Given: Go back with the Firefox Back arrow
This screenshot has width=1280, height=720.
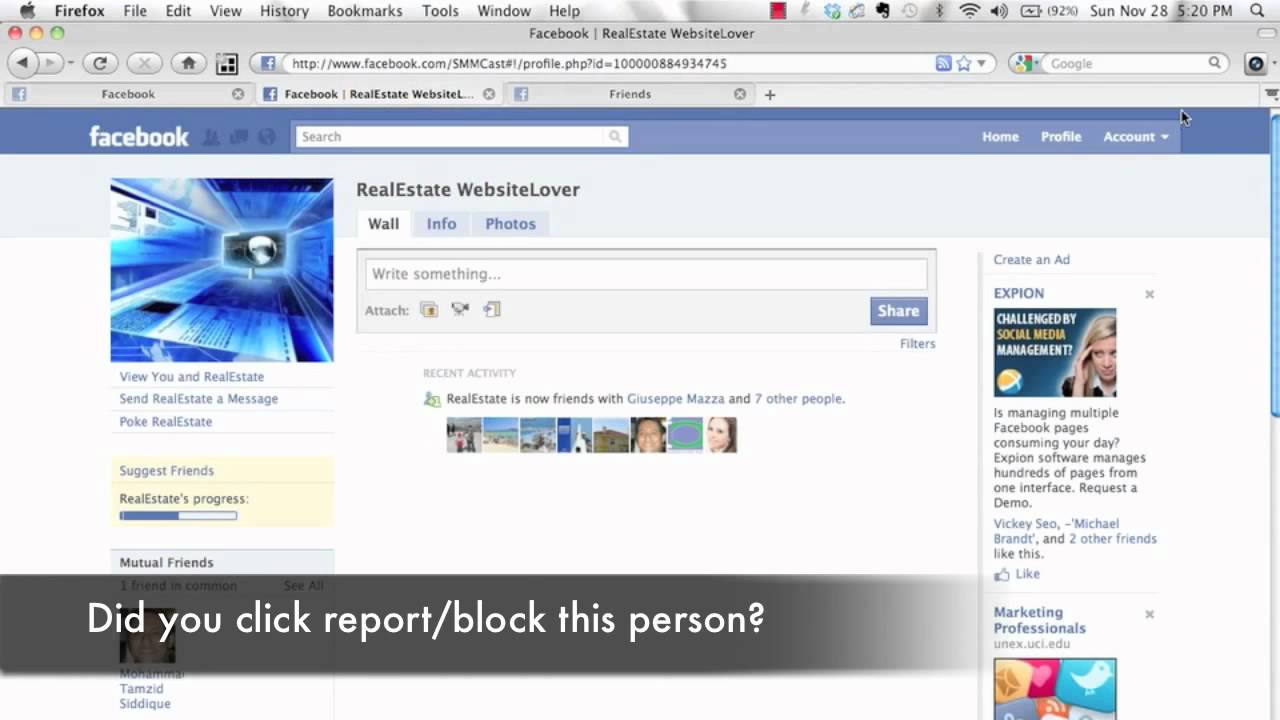Looking at the screenshot, I should coord(22,63).
